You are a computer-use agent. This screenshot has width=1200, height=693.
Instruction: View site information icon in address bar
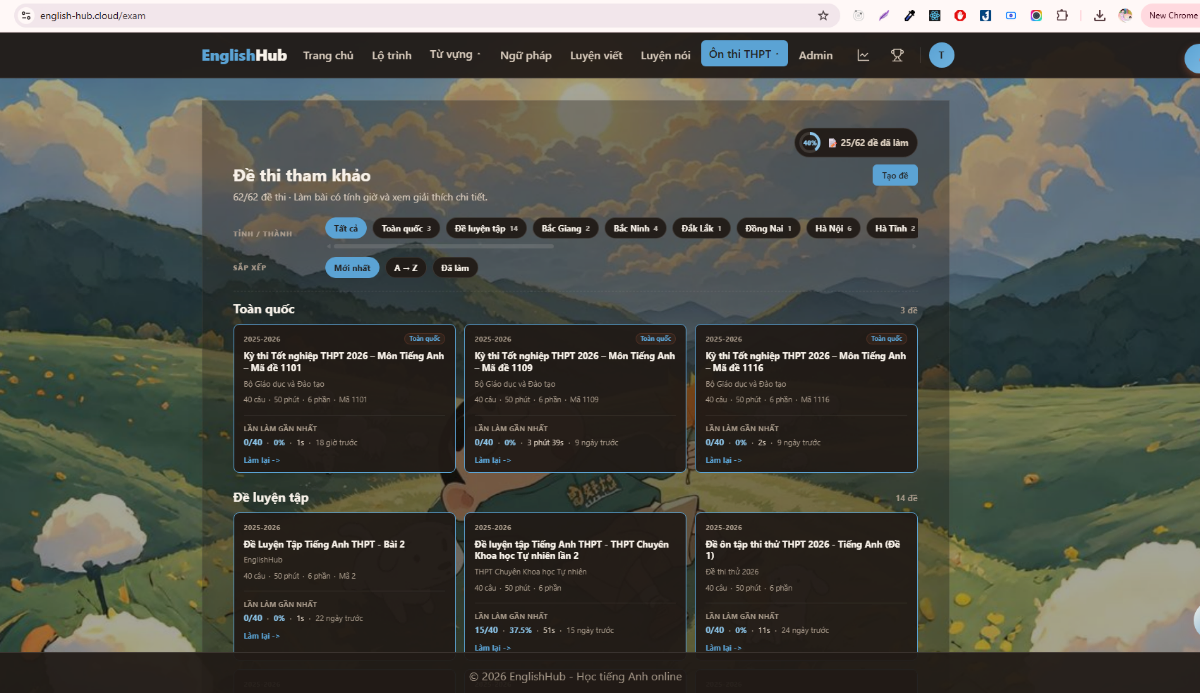[x=26, y=15]
